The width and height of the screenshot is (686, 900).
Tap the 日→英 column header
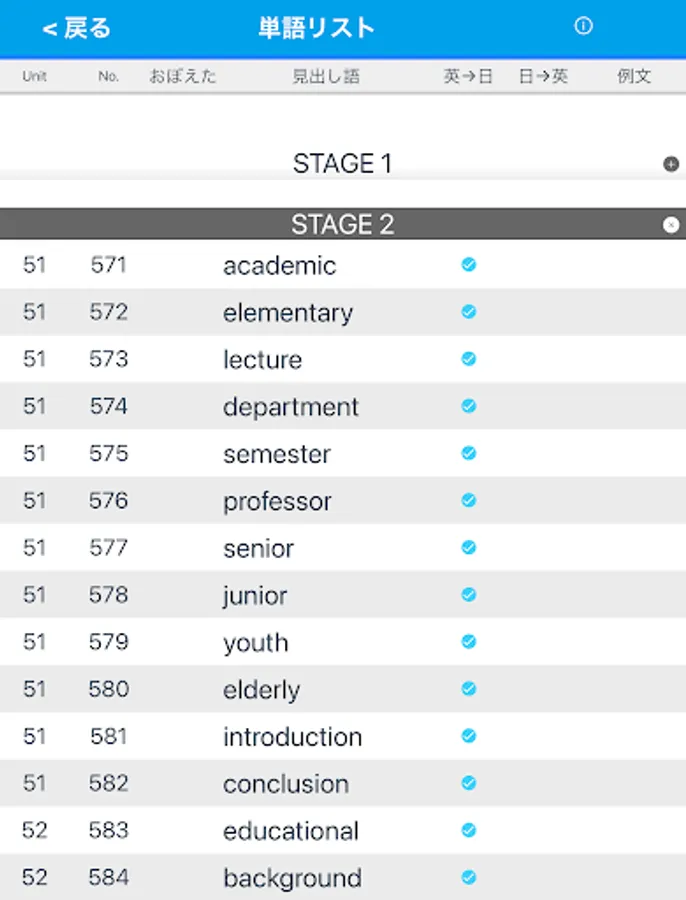[543, 76]
